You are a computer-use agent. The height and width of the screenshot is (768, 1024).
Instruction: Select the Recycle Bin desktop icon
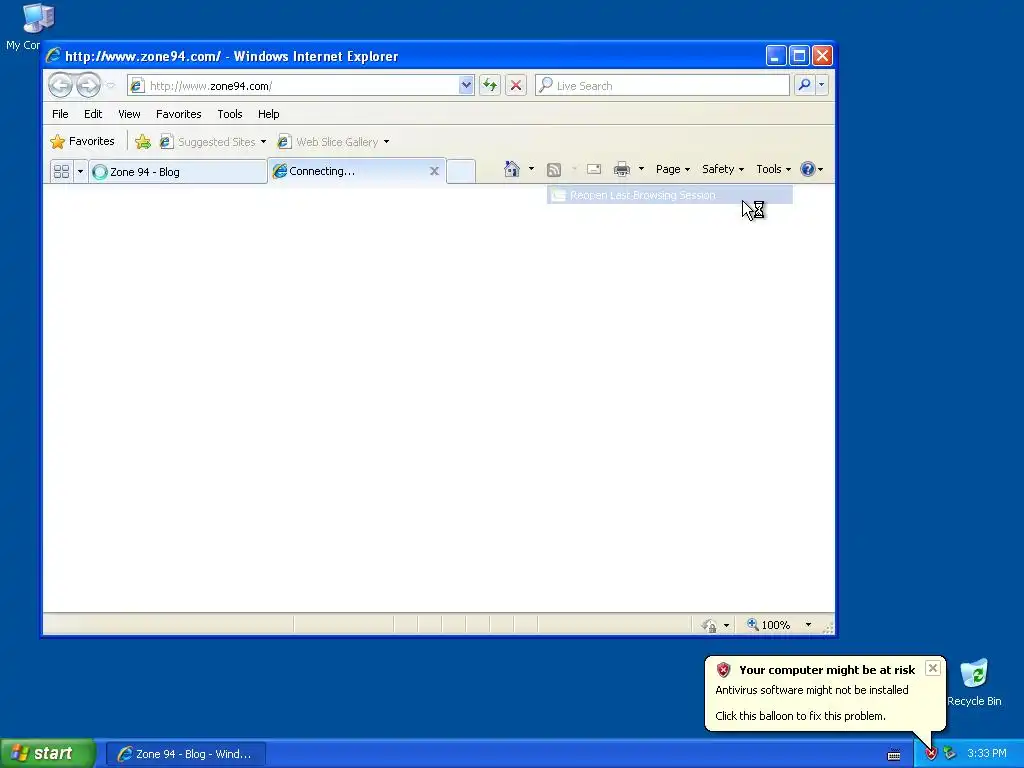[x=974, y=682]
